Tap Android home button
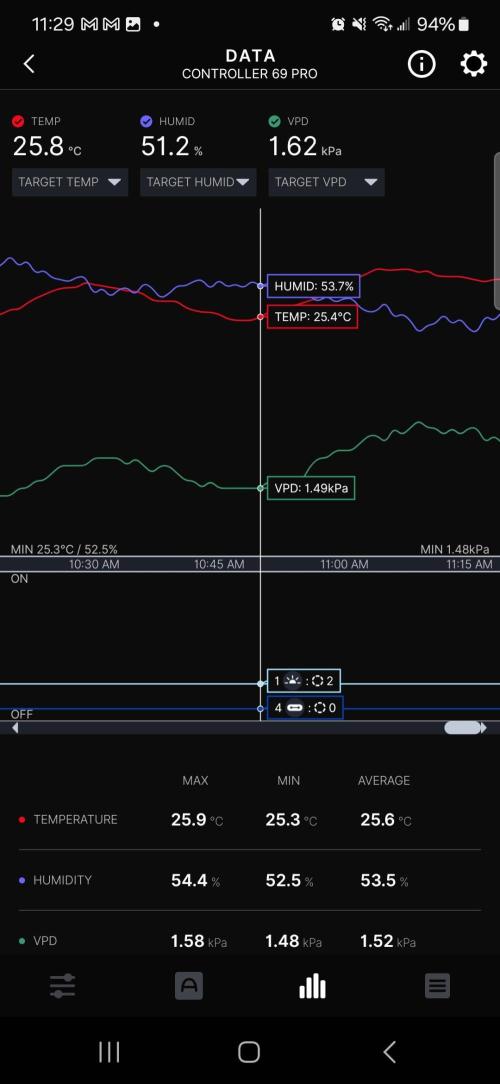 point(249,1052)
